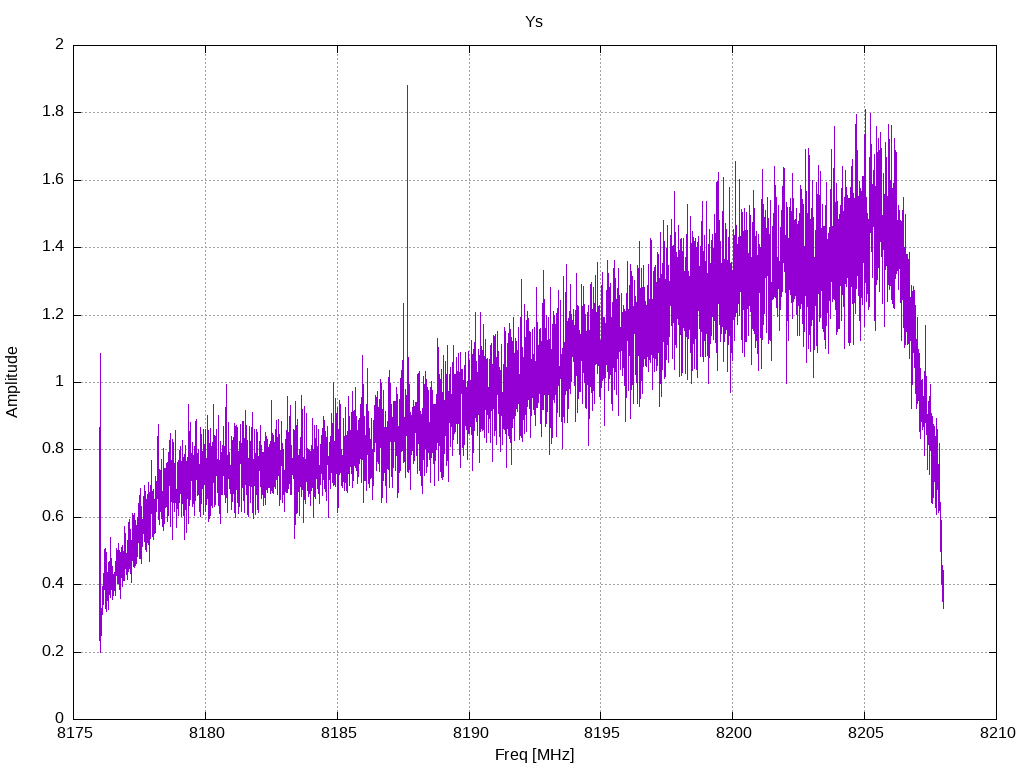Viewport: 1024px width, 768px height.
Task: Click the y-axis tick label 1
Action: pyautogui.click(x=60, y=382)
